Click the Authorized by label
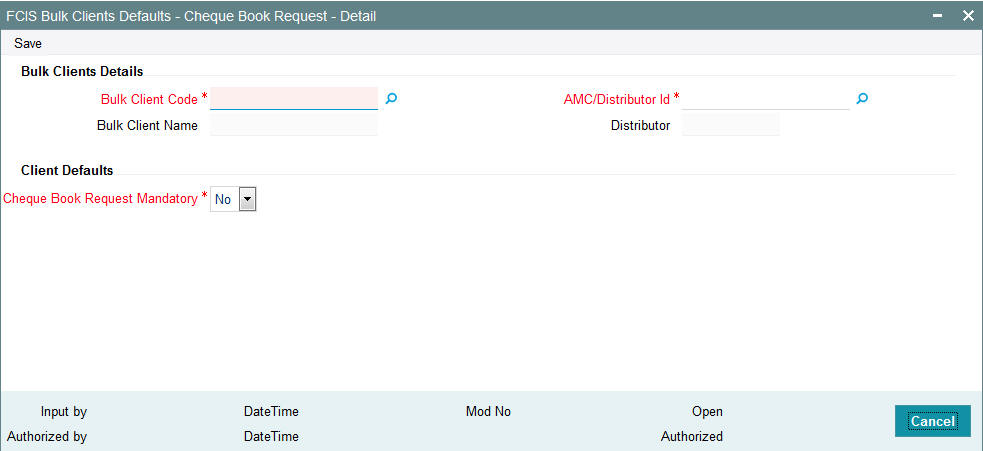The image size is (983, 451). tap(47, 436)
